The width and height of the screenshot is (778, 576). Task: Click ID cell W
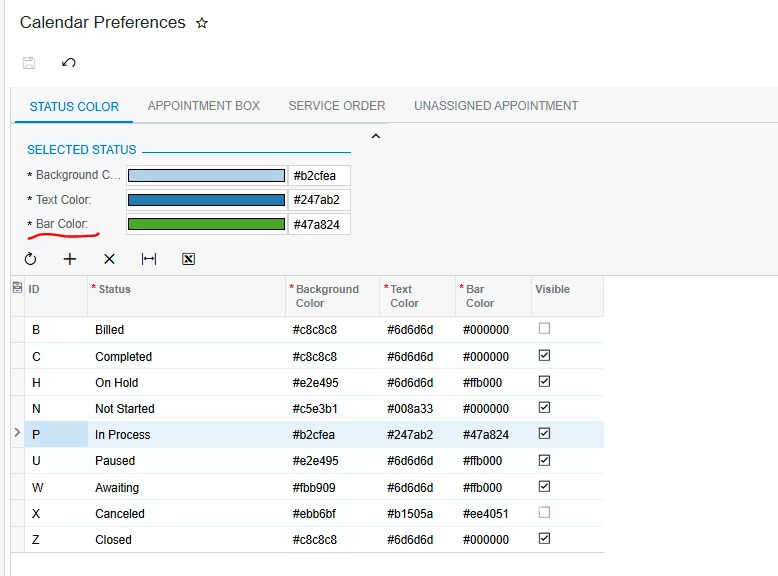tap(56, 487)
